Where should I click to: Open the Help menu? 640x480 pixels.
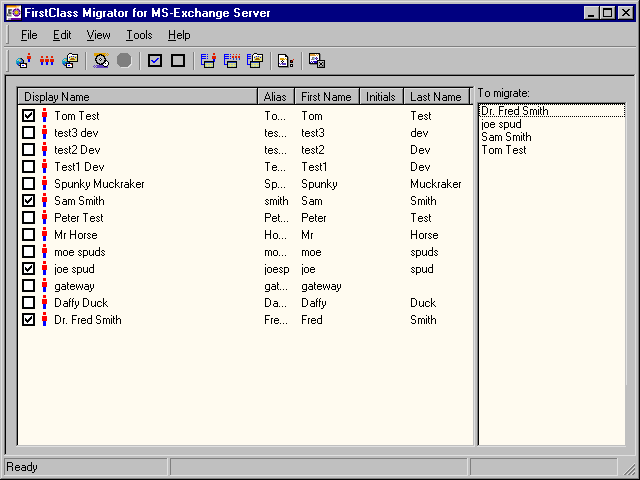coord(179,35)
